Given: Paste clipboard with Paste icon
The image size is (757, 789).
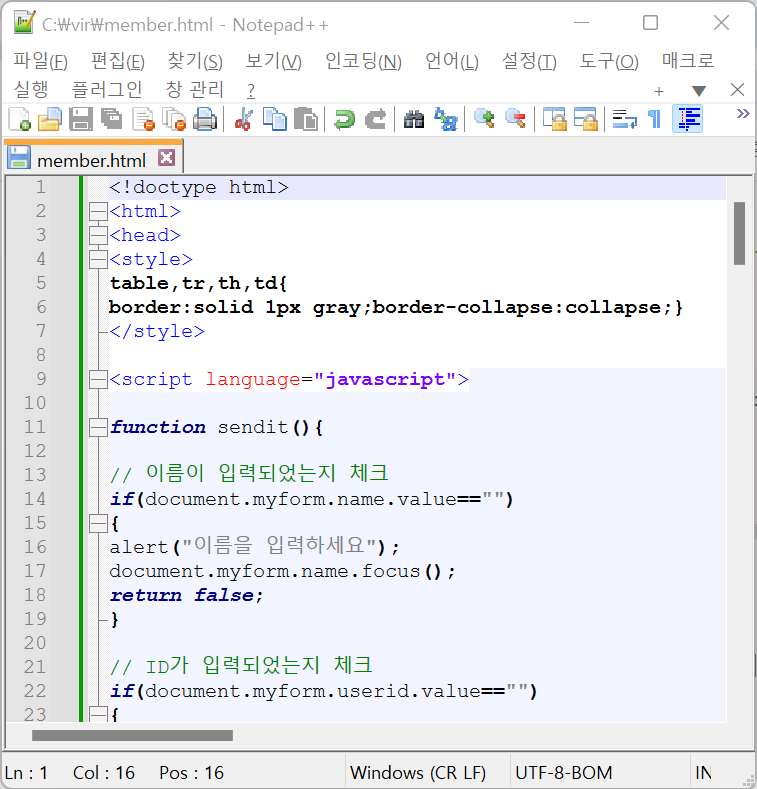Looking at the screenshot, I should tap(306, 120).
